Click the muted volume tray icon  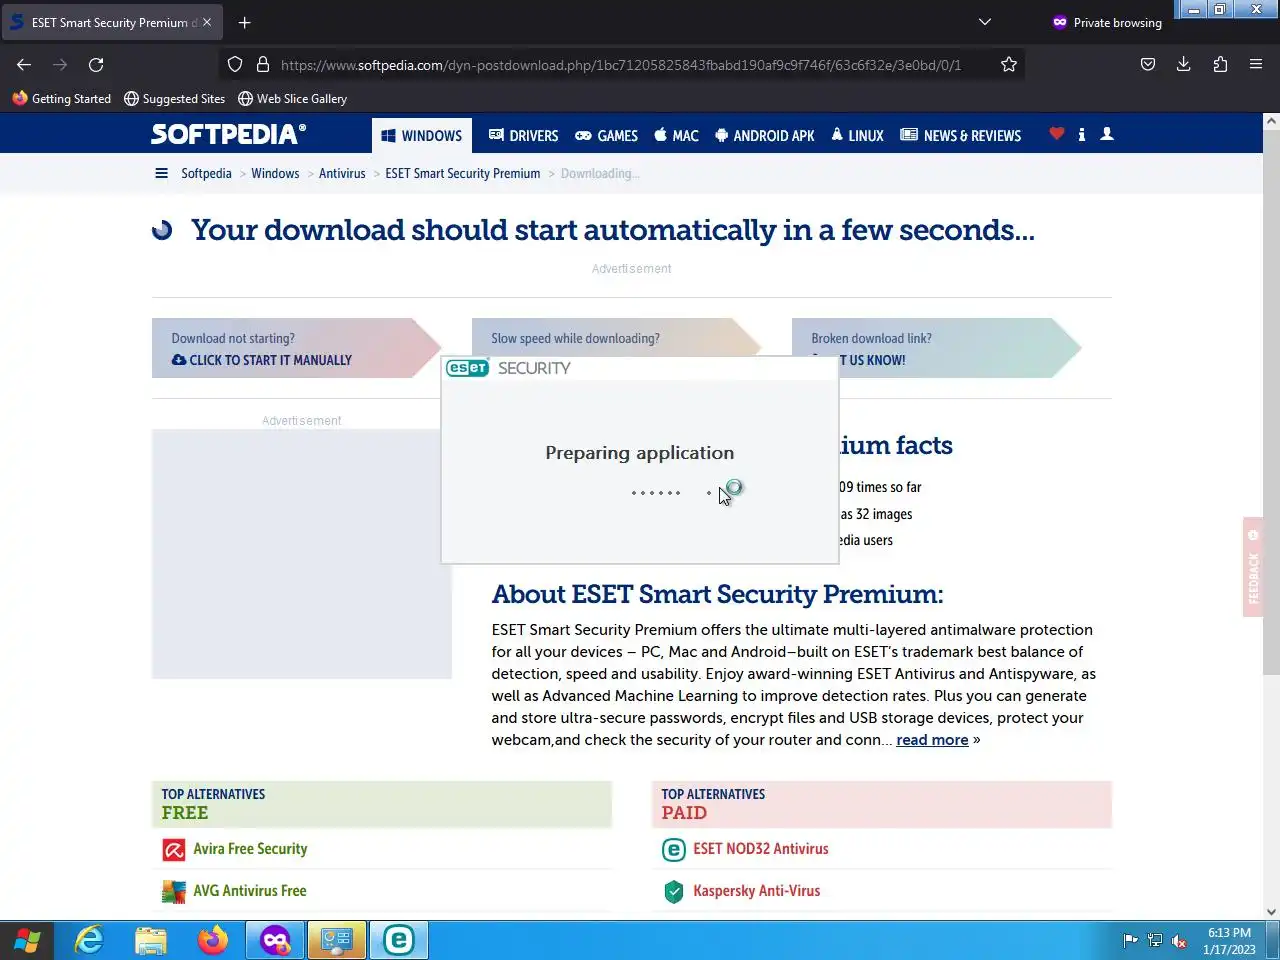click(x=1179, y=940)
